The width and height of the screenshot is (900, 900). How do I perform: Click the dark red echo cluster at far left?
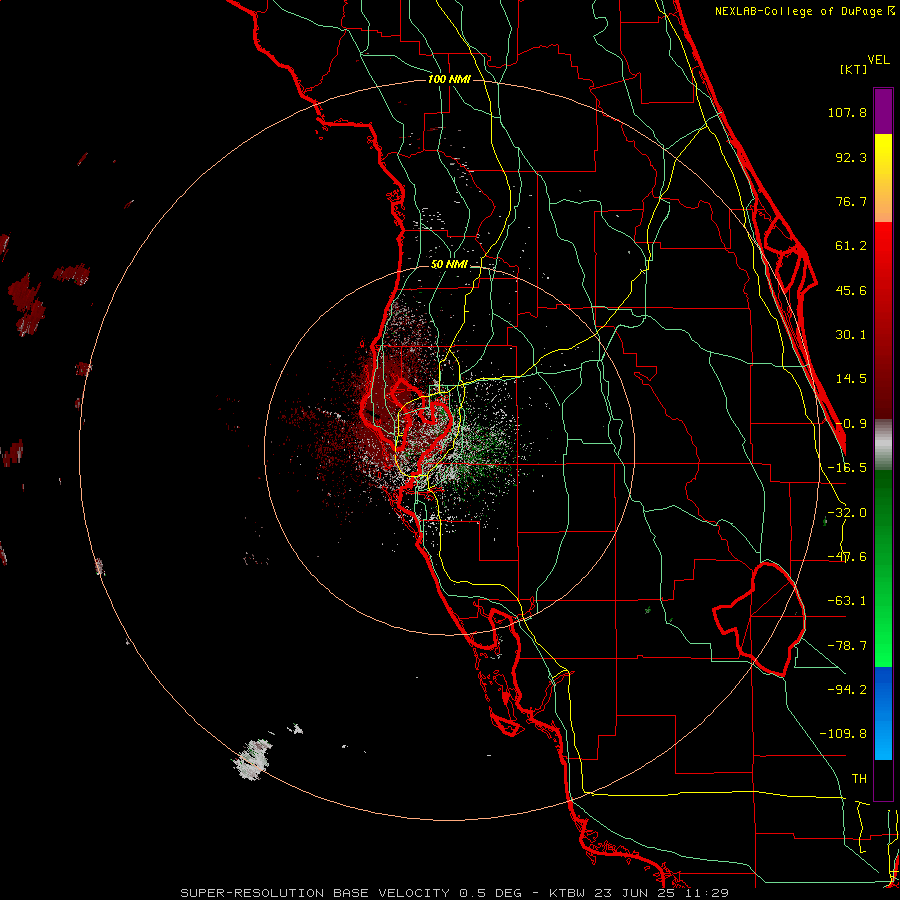pyautogui.click(x=27, y=304)
